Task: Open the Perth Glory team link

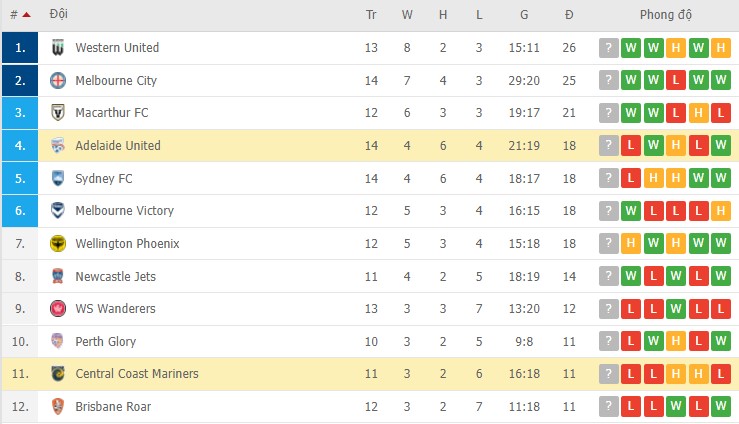Action: click(105, 342)
